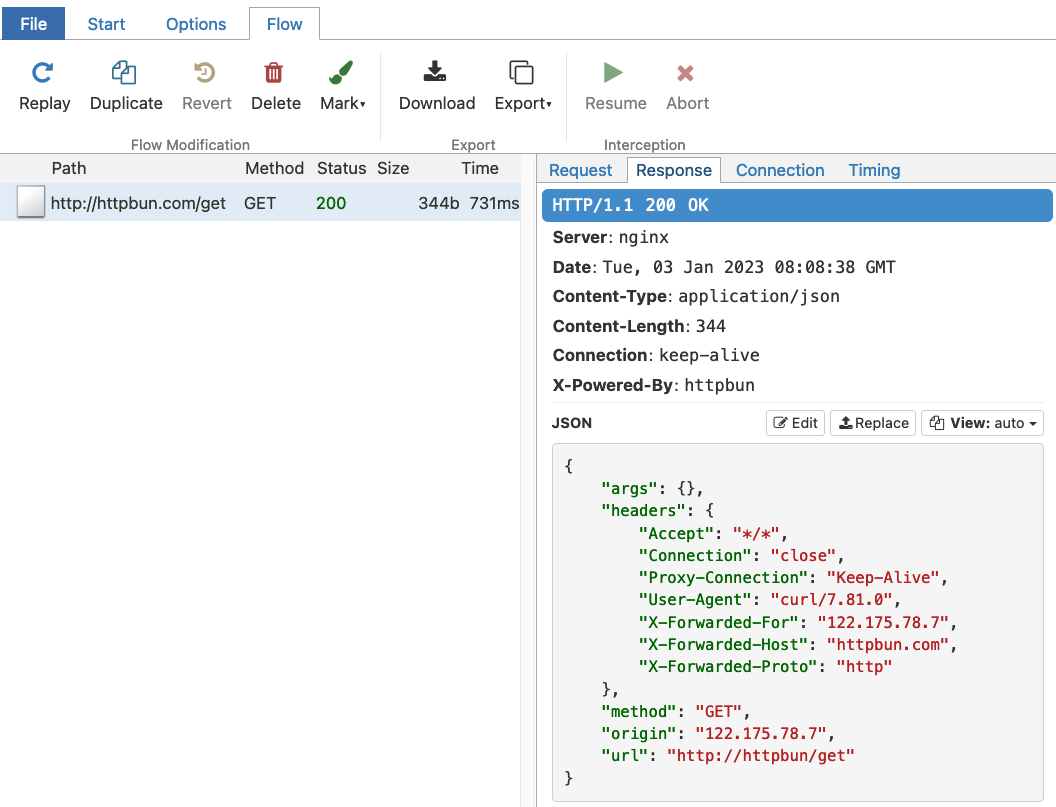Click the Content-Type value application/json
Image resolution: width=1056 pixels, height=807 pixels.
tap(759, 296)
